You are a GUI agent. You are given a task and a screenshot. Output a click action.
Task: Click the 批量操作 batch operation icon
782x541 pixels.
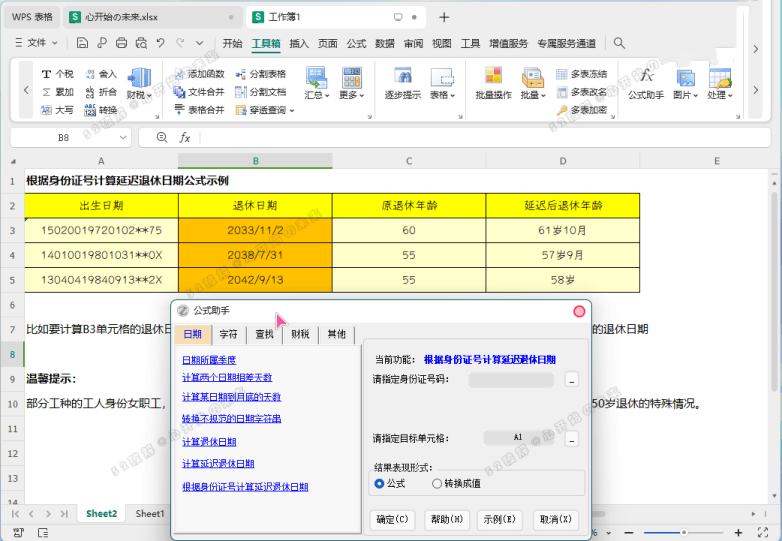pos(493,83)
